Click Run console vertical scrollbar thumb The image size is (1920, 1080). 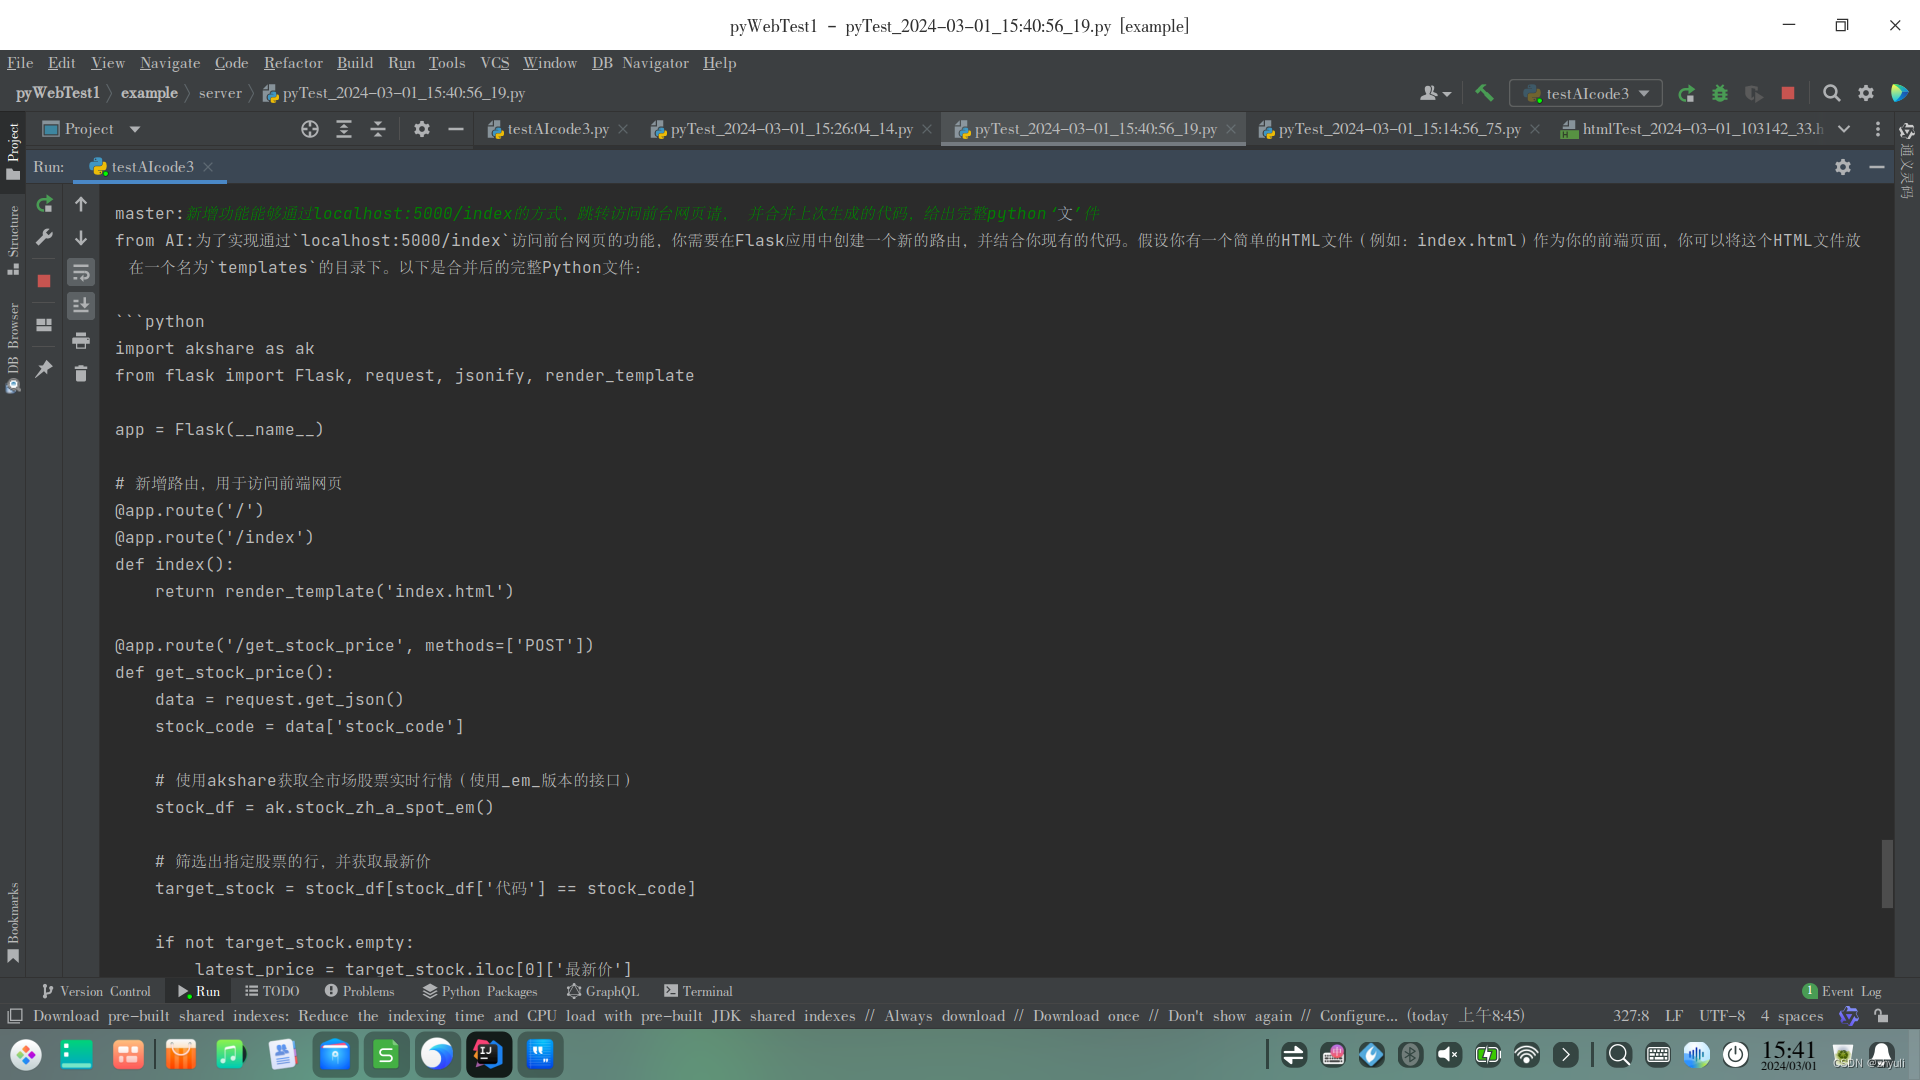coord(1888,874)
